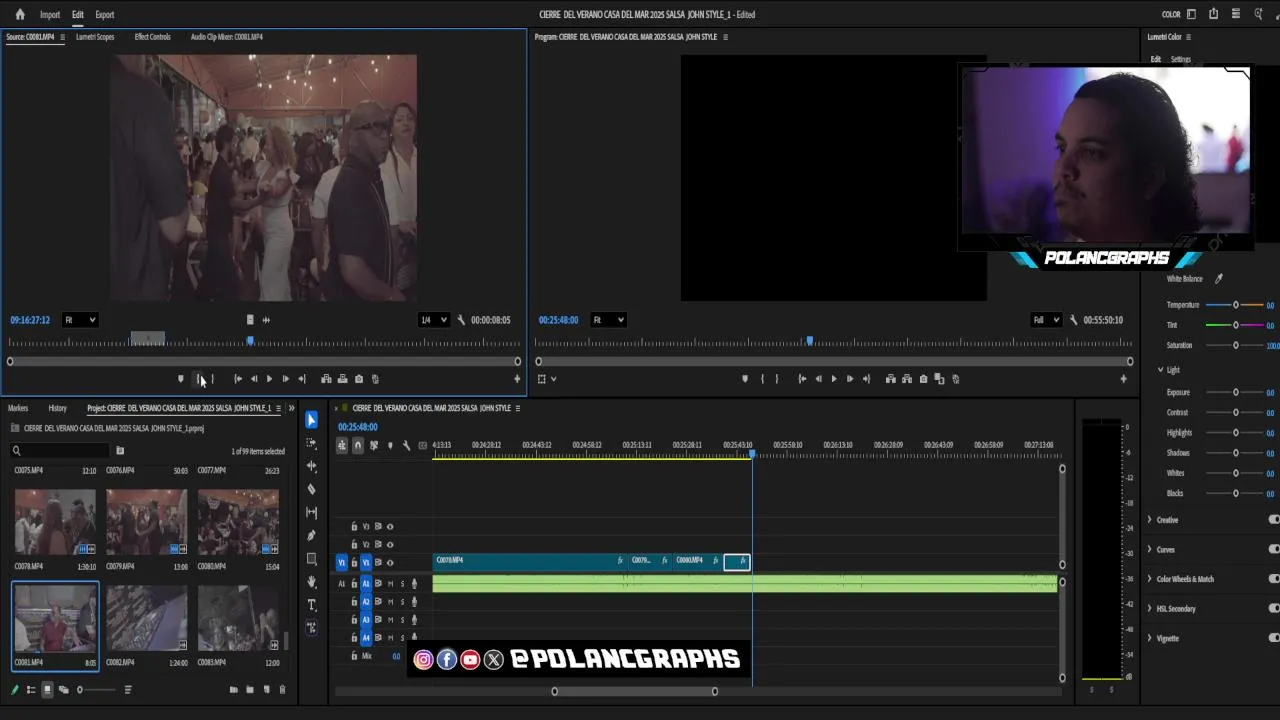1280x720 pixels.
Task: Open Program playback resolution Full dropdown
Action: click(1045, 320)
